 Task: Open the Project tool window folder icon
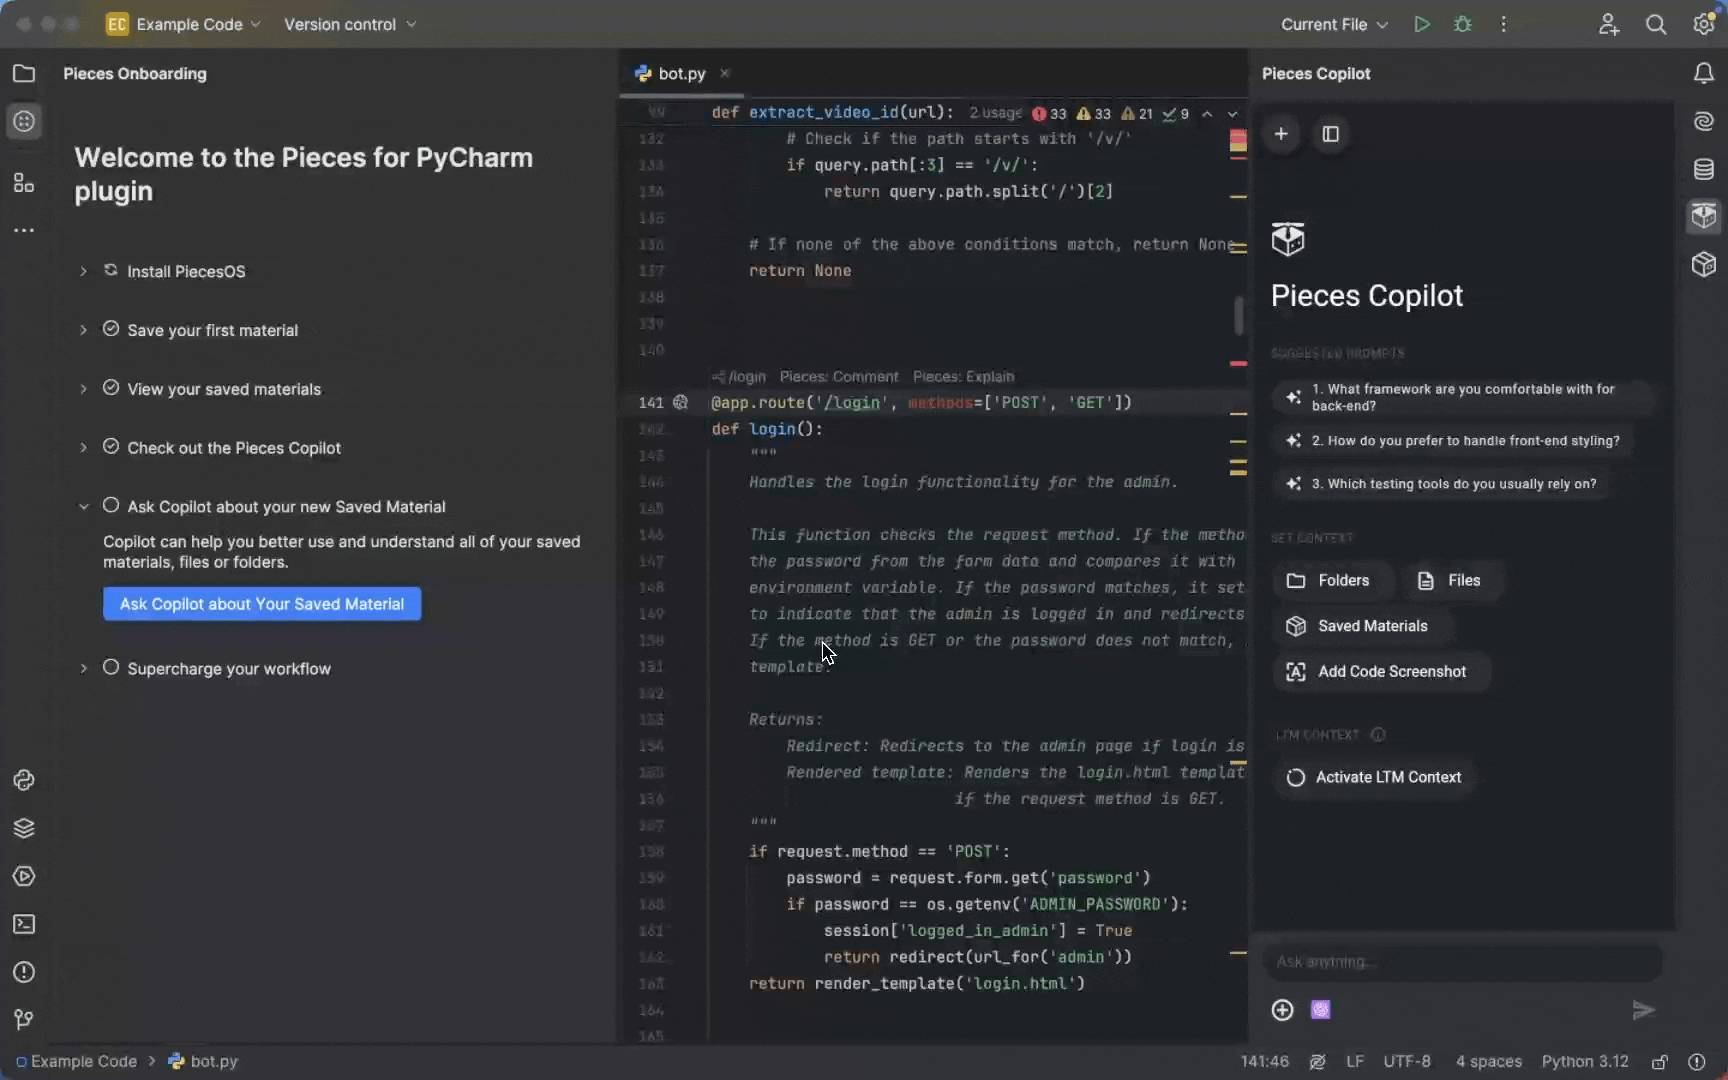coord(24,73)
